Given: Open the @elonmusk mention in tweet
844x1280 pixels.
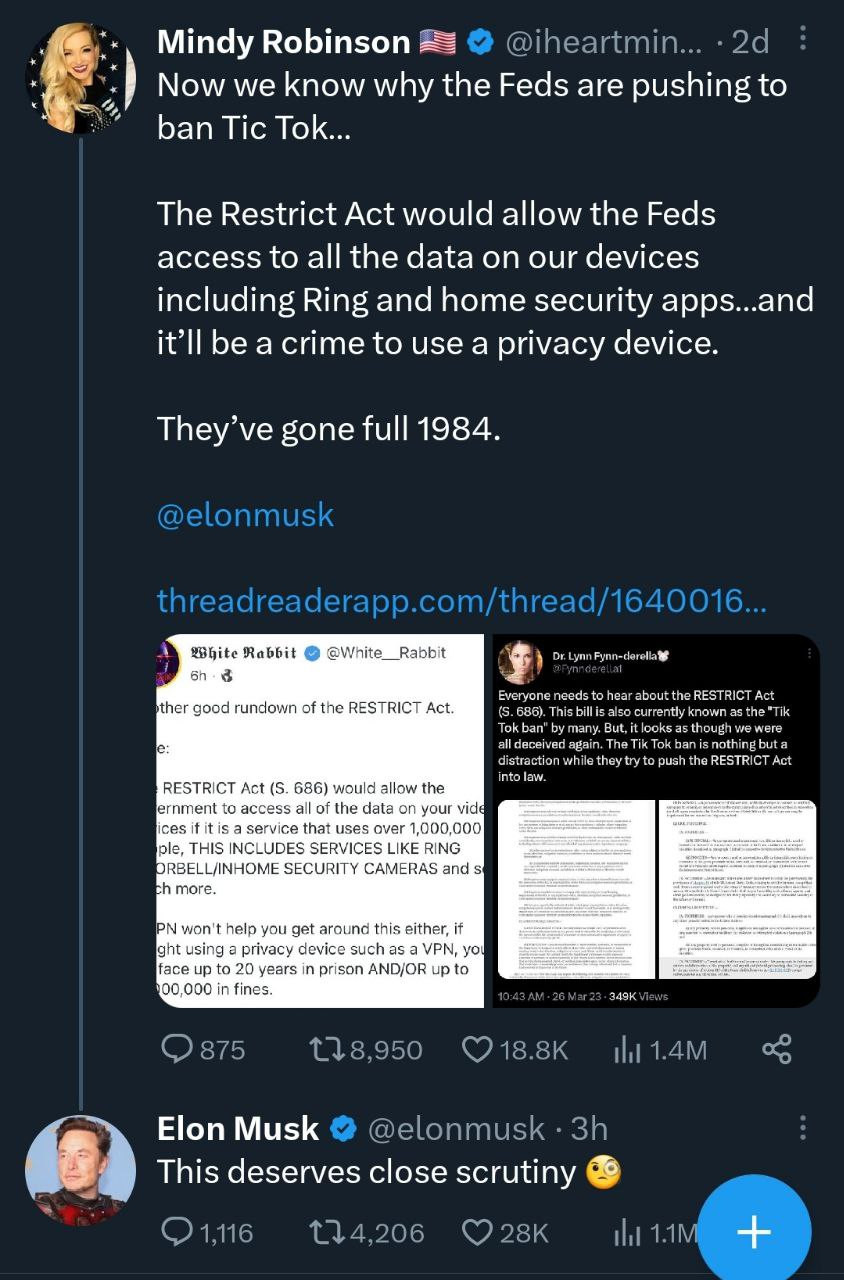Looking at the screenshot, I should (x=245, y=515).
